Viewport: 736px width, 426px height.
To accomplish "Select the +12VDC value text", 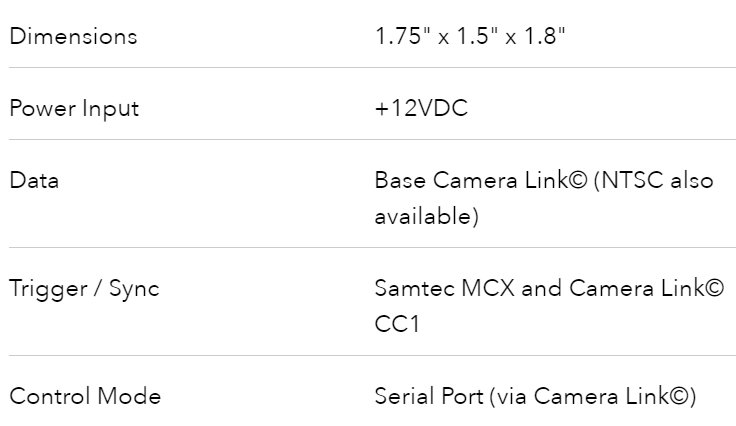I will pos(422,108).
